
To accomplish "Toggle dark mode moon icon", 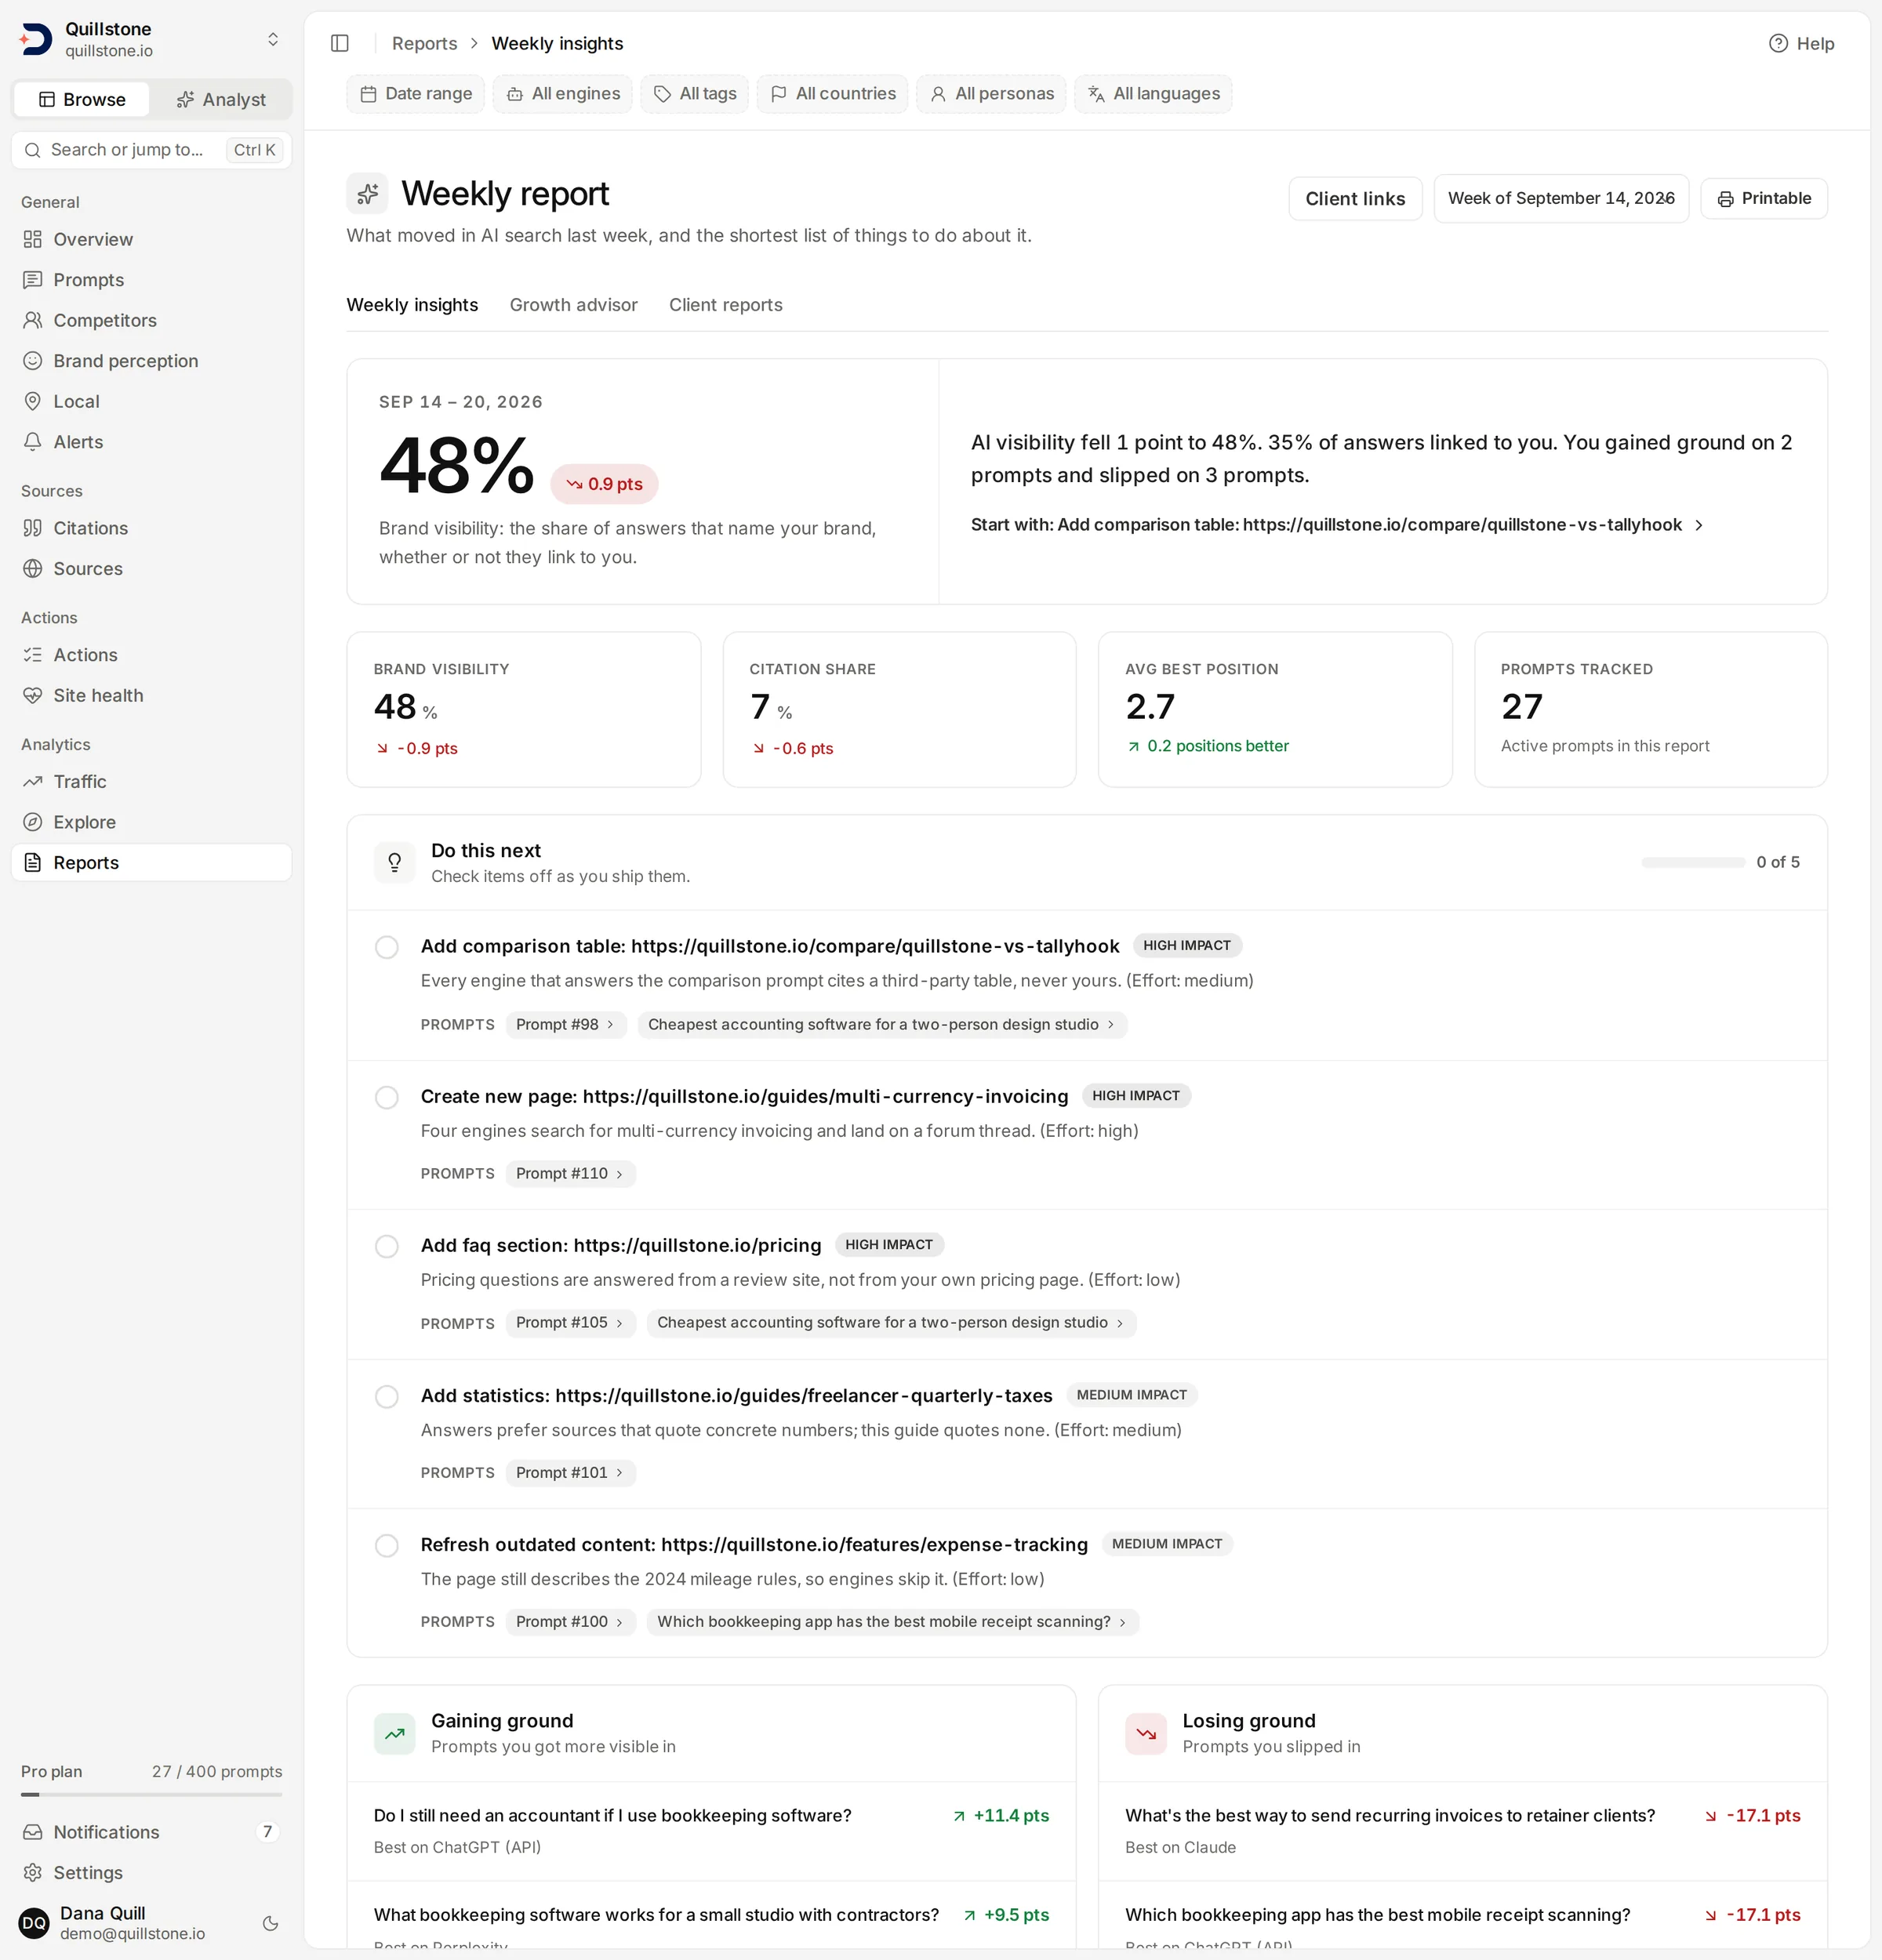I will pos(270,1923).
